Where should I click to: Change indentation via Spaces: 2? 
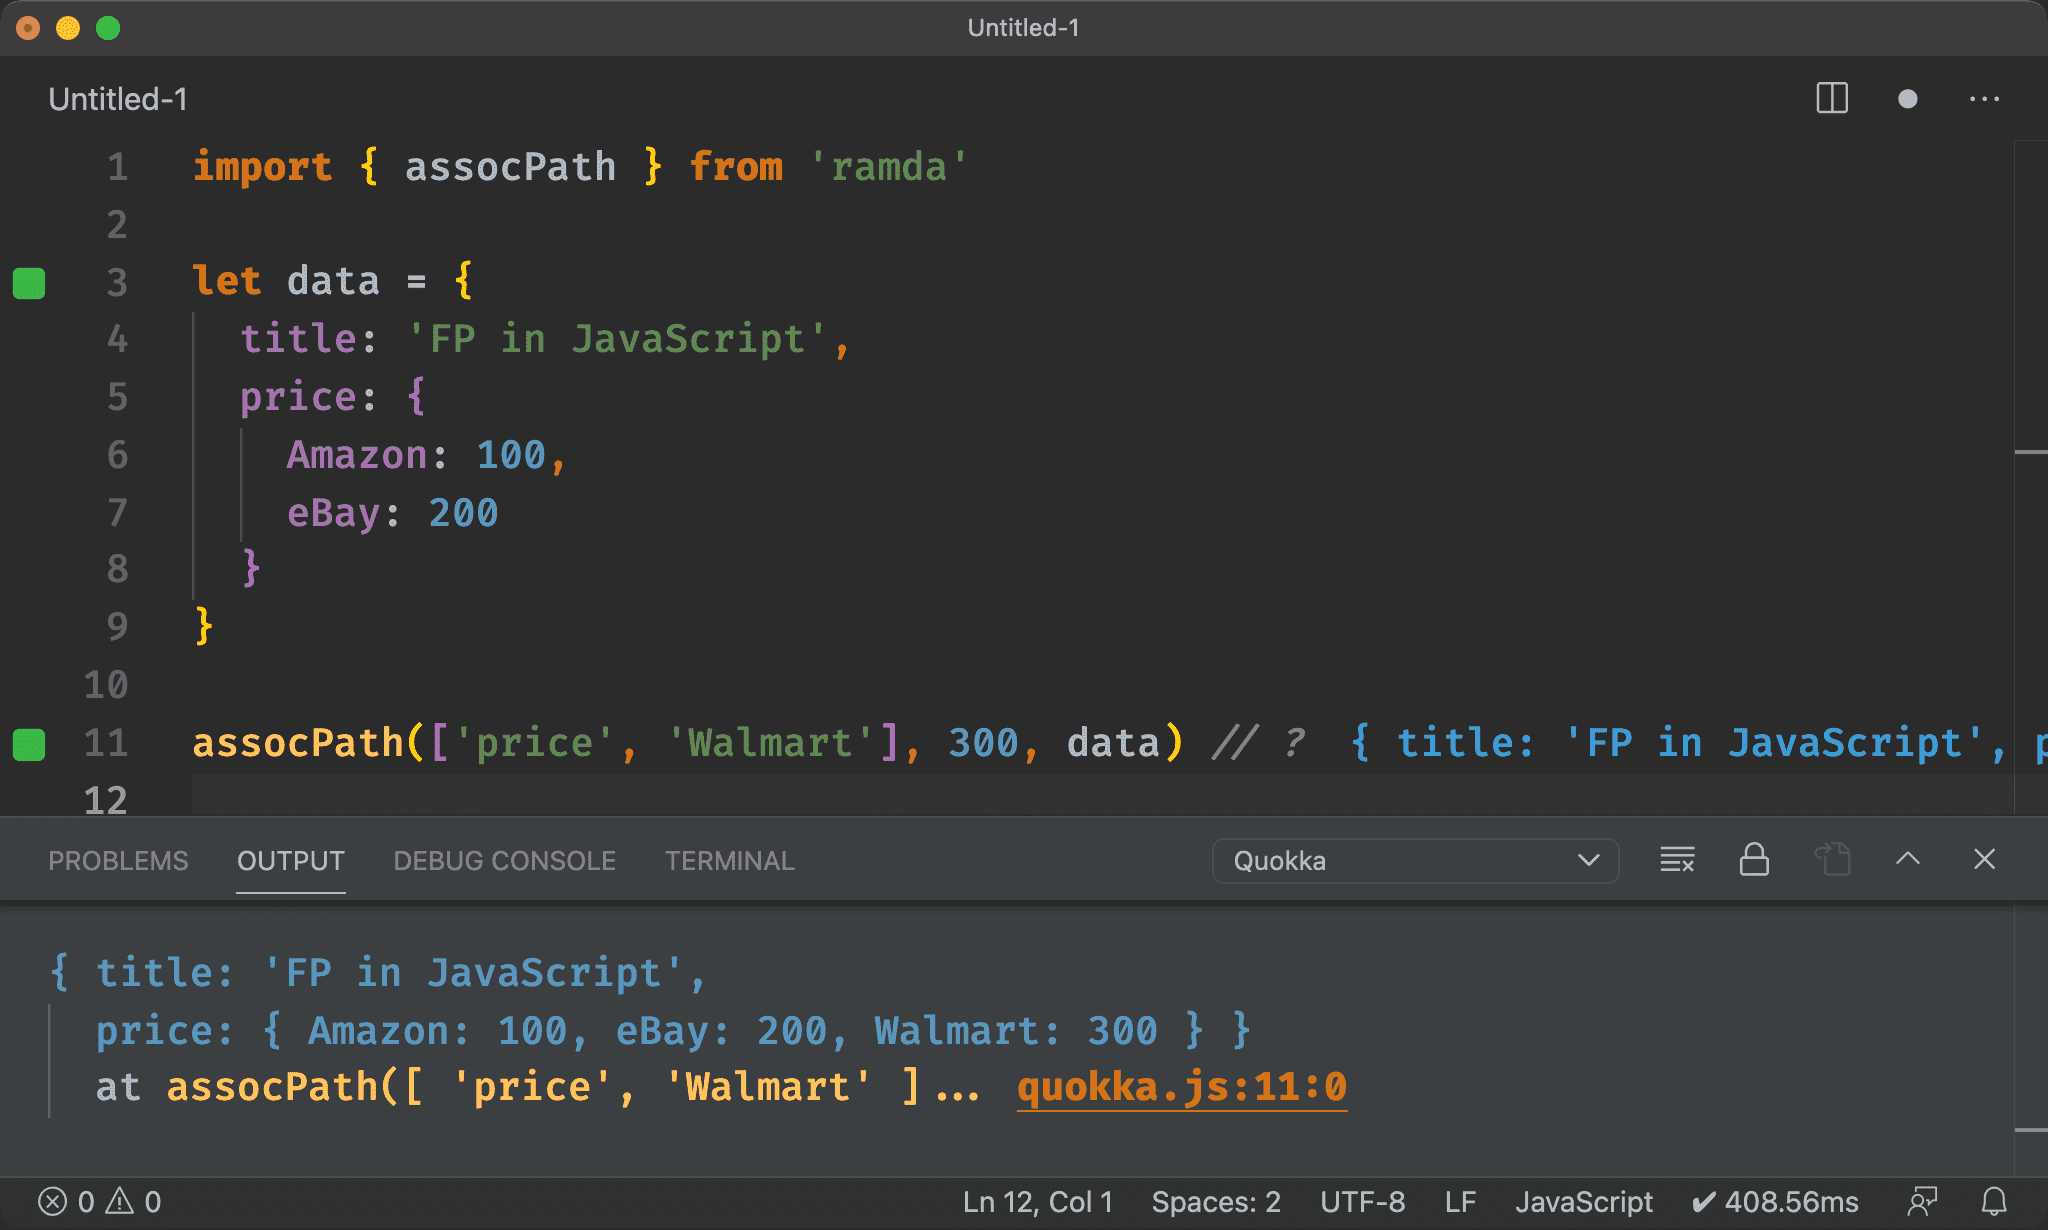1216,1201
